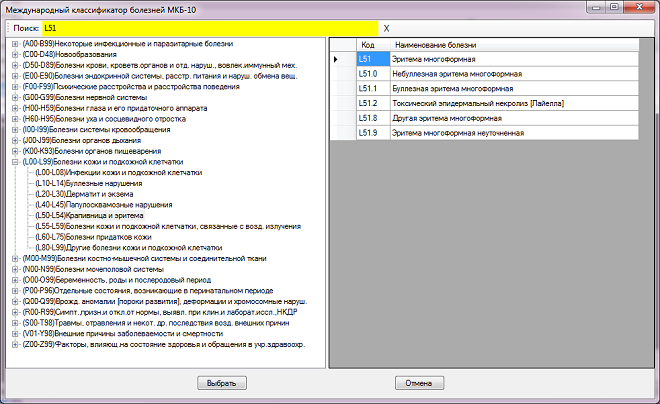660x404 pixels.
Task: Select (L10-L14) Буллезные нарушения tree item
Action: [89, 183]
